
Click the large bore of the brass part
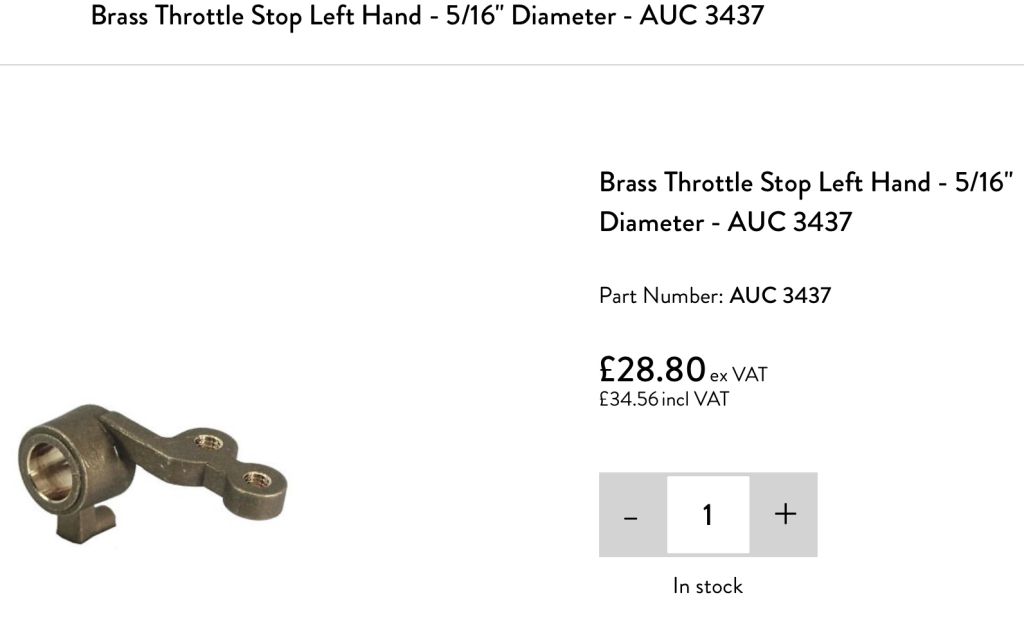pyautogui.click(x=44, y=470)
